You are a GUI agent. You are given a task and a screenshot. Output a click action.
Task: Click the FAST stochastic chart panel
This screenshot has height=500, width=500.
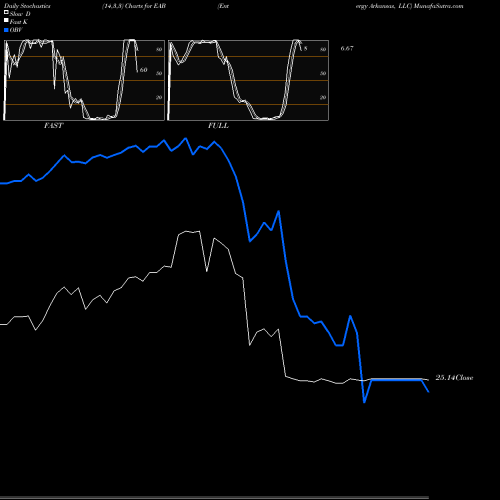pyautogui.click(x=84, y=80)
